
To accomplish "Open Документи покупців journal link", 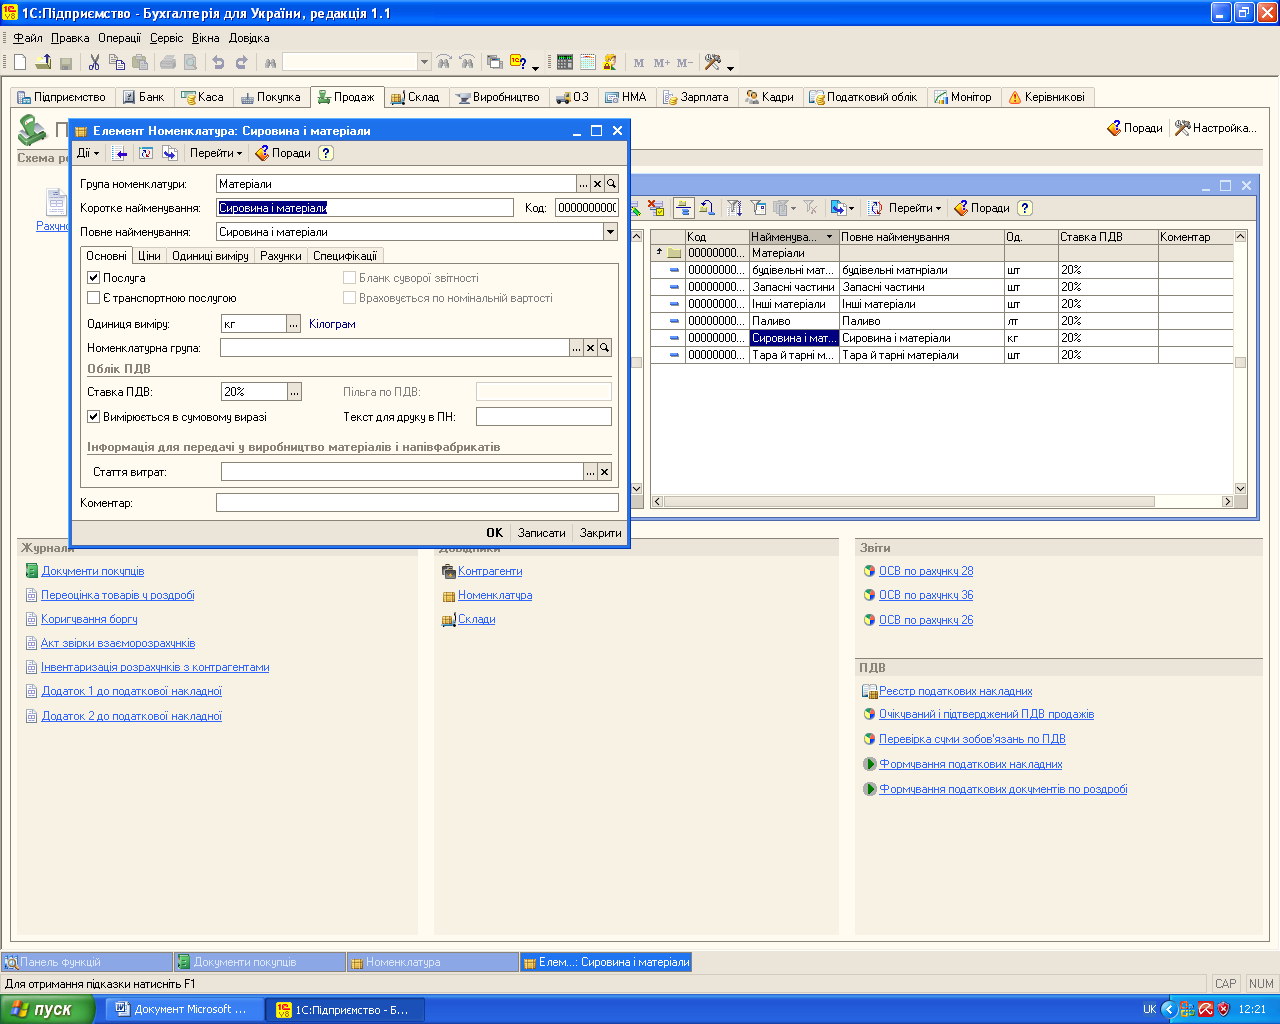I will [x=93, y=571].
